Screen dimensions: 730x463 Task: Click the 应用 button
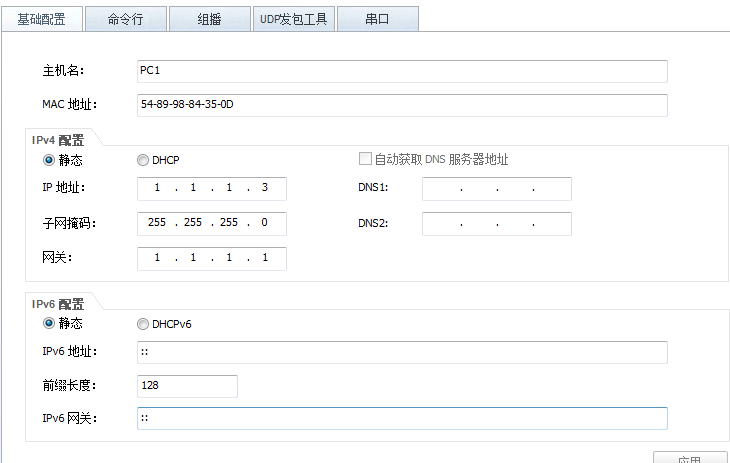690,457
